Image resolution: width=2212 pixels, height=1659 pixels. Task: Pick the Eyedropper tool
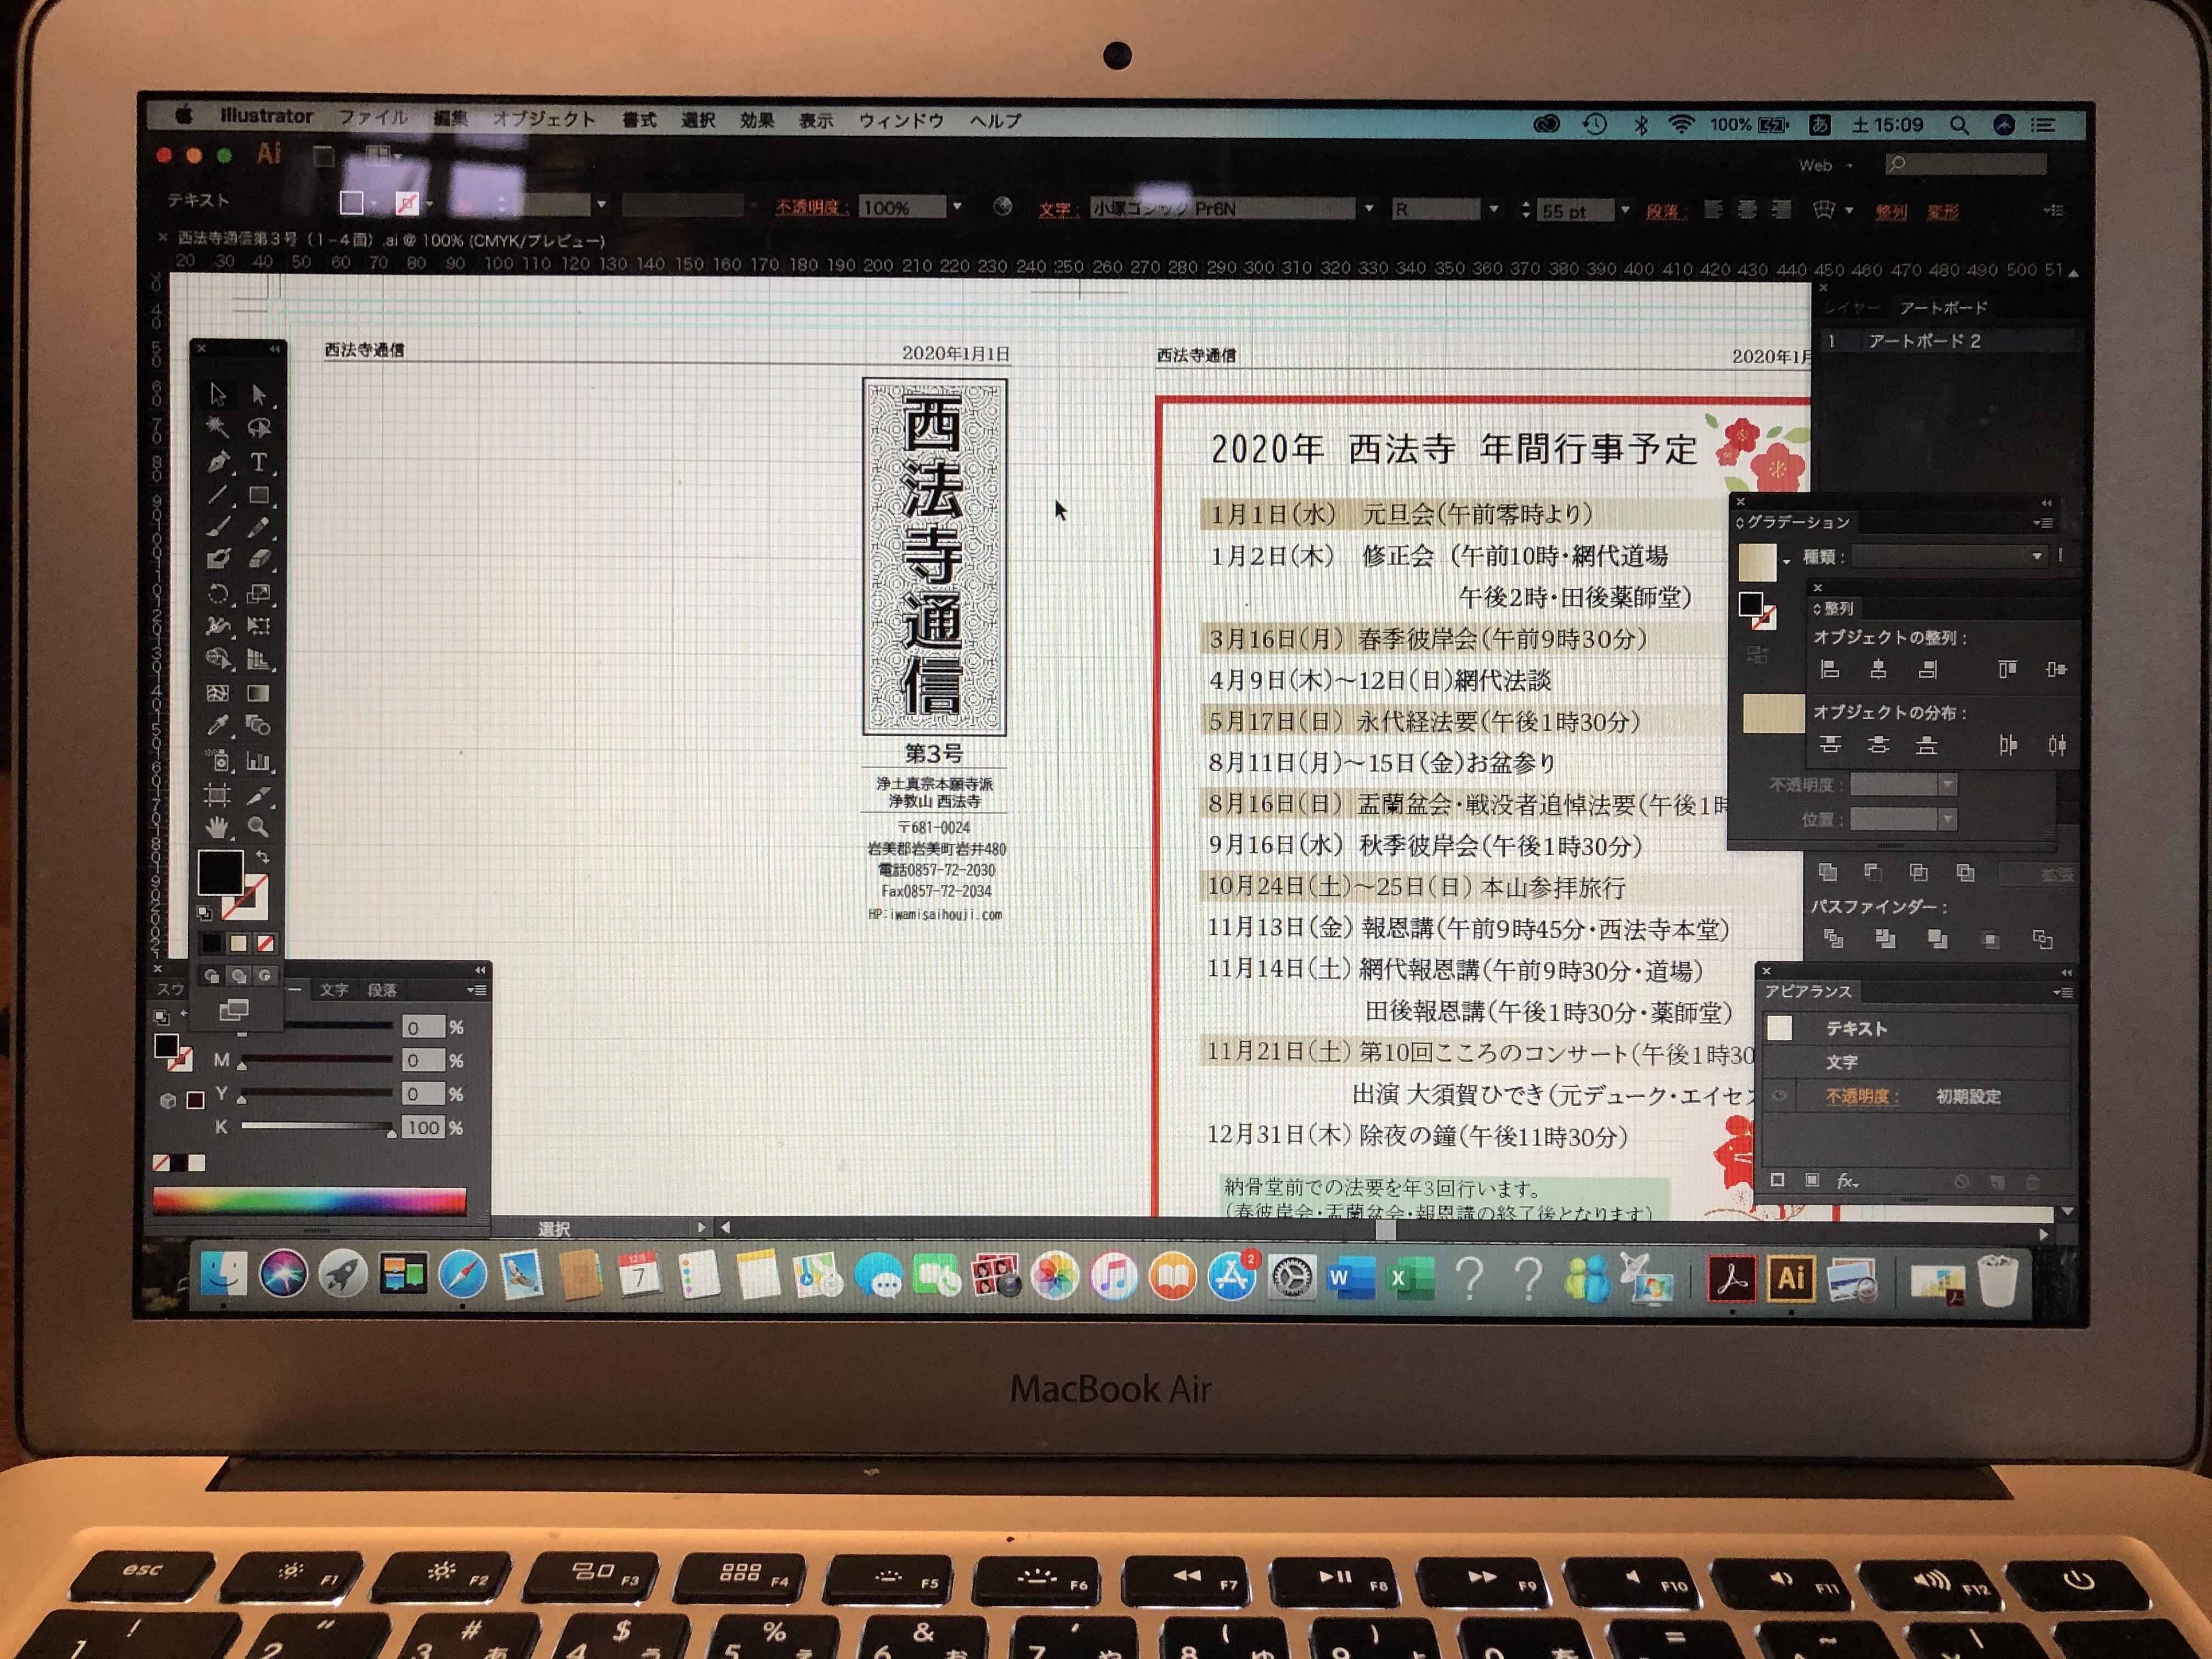(x=218, y=726)
